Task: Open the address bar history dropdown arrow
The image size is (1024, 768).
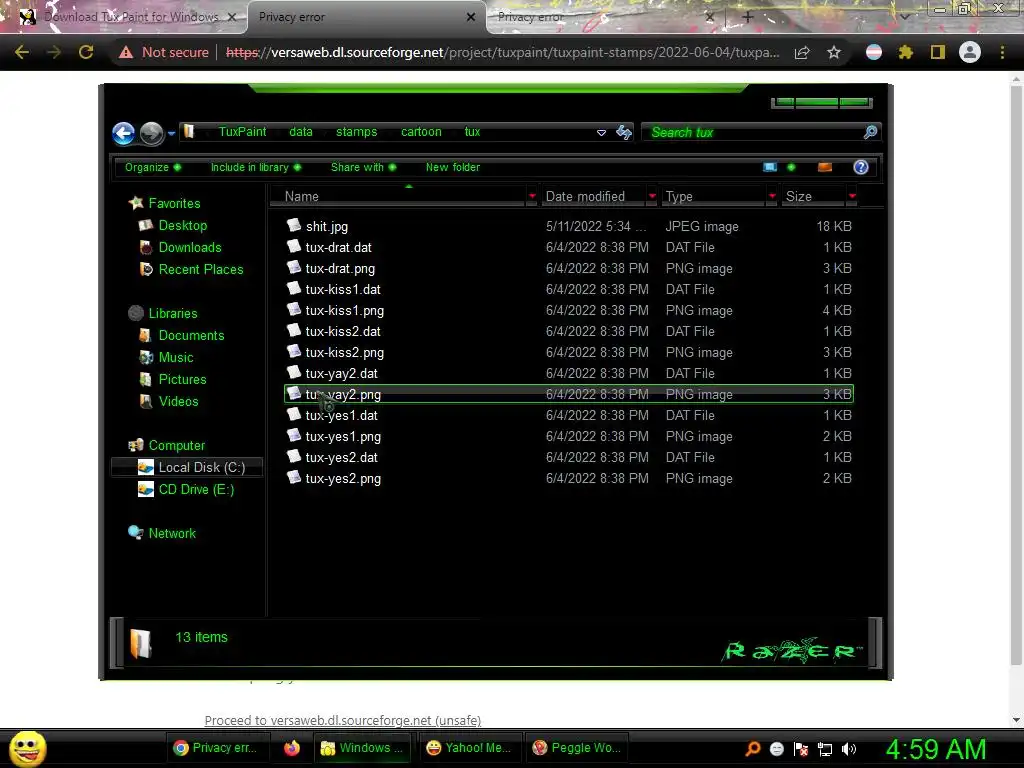Action: click(x=601, y=133)
